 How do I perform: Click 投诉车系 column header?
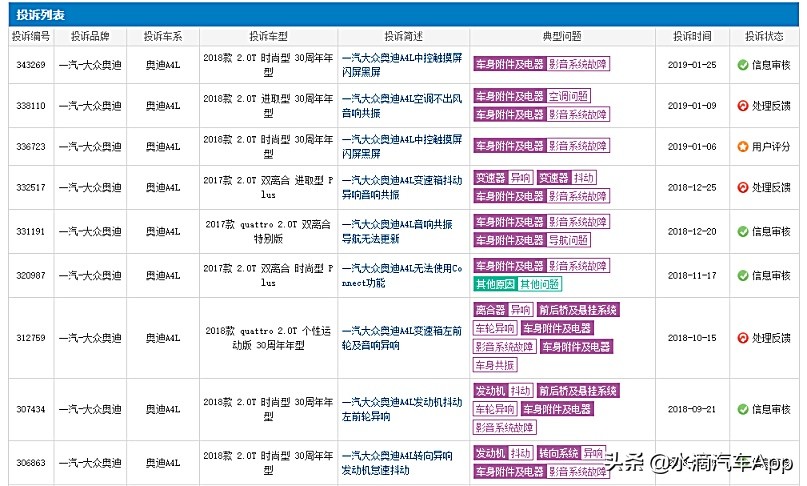click(163, 36)
